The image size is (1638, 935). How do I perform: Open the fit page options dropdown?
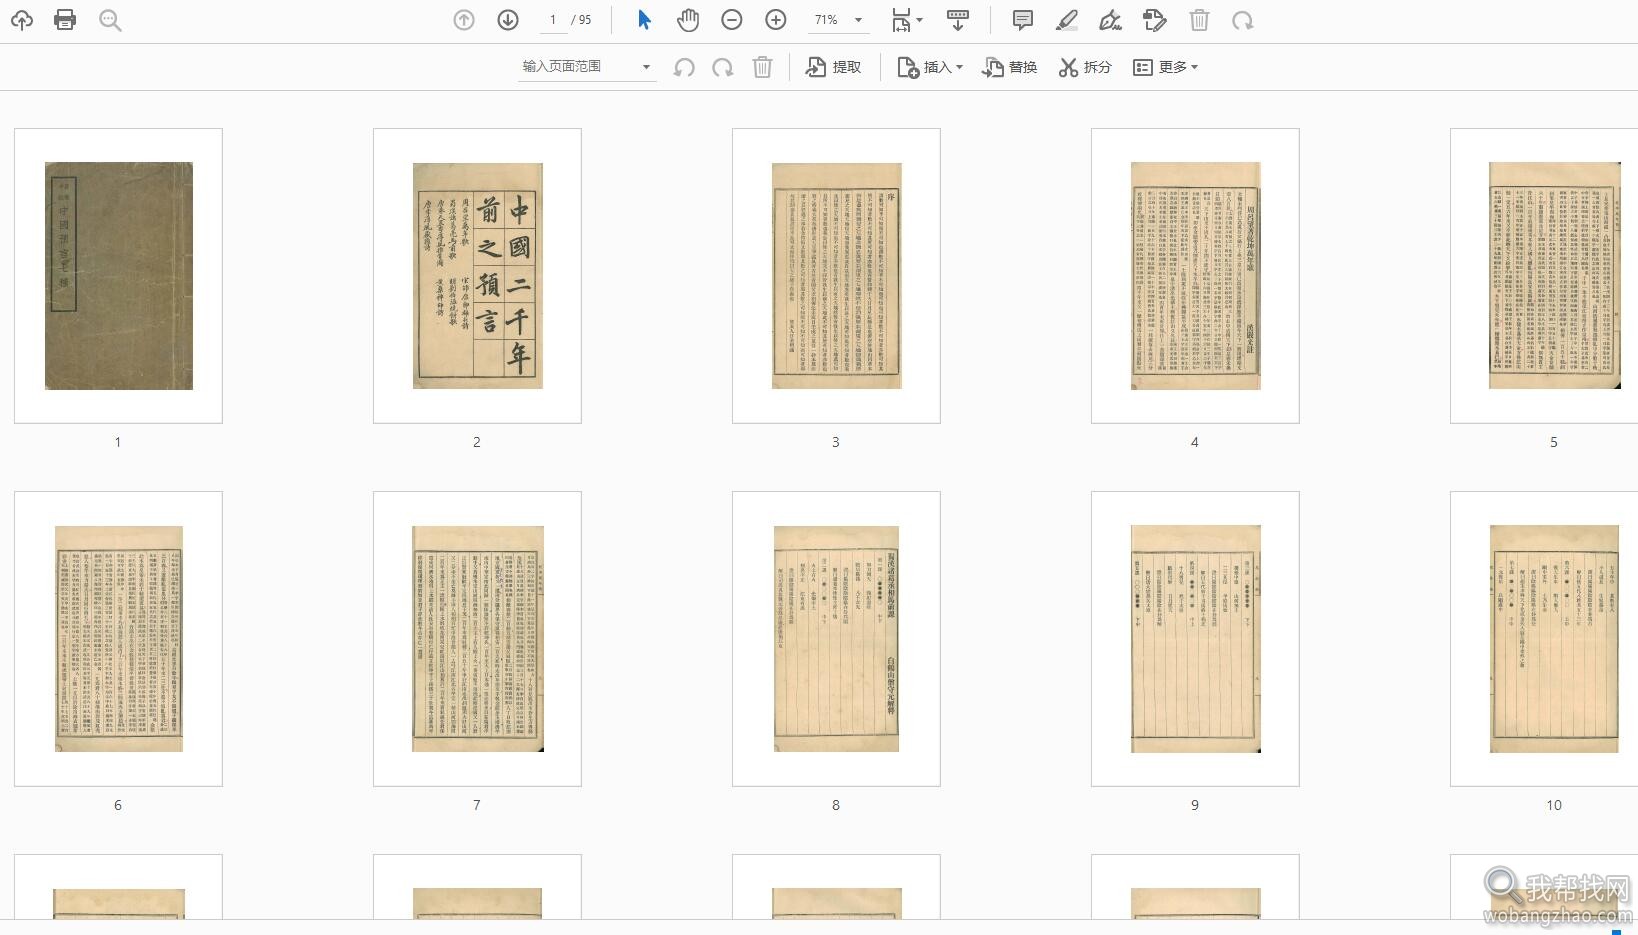pos(907,20)
